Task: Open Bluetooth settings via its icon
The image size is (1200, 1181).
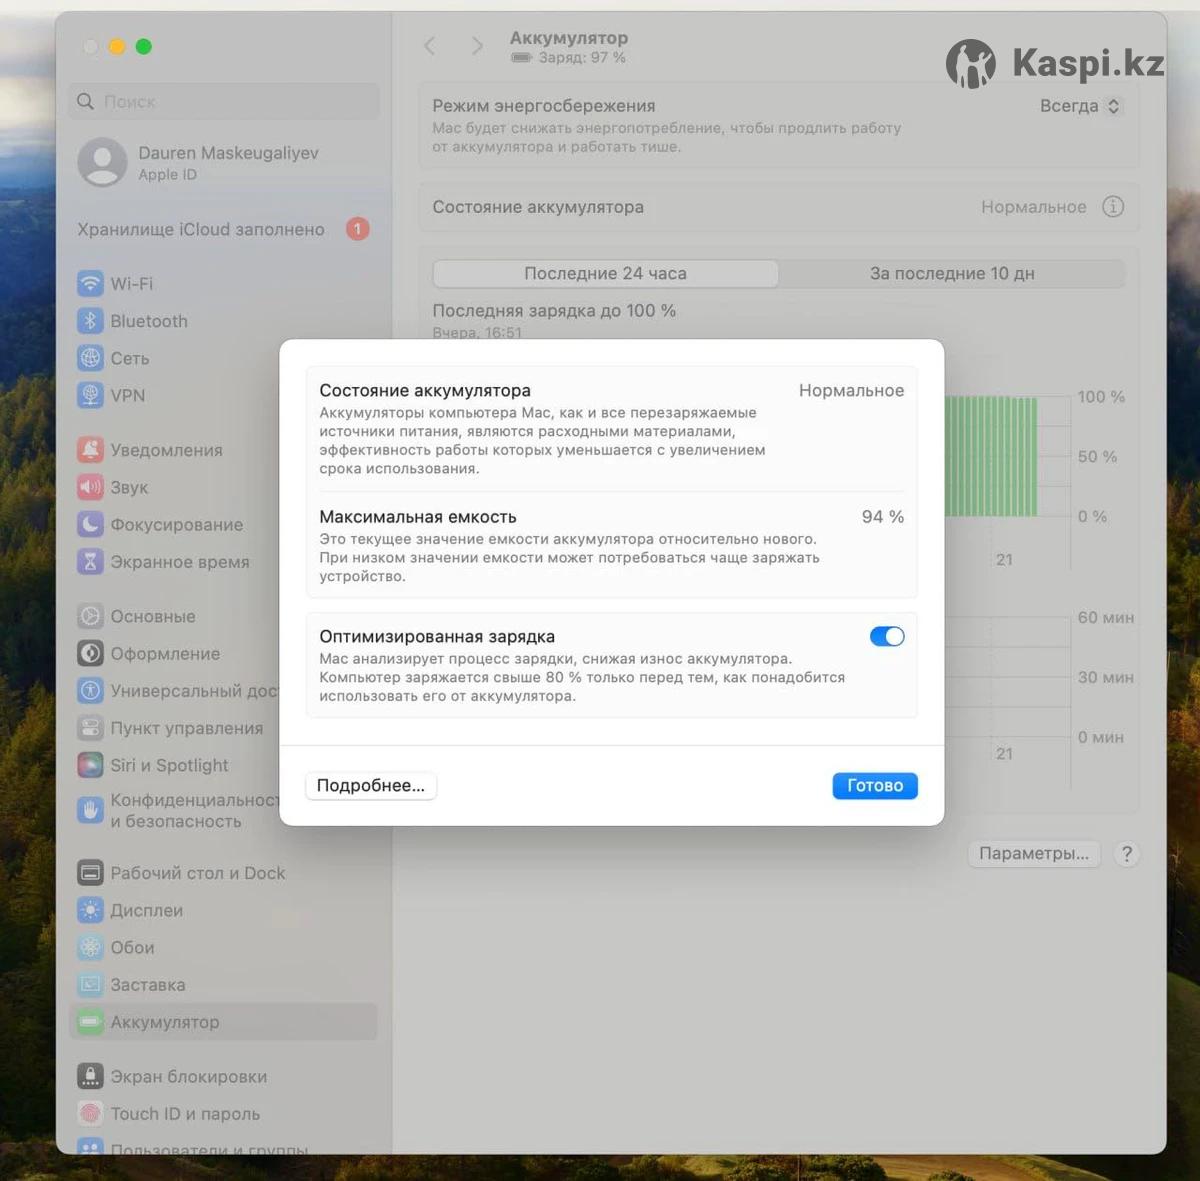Action: click(90, 321)
